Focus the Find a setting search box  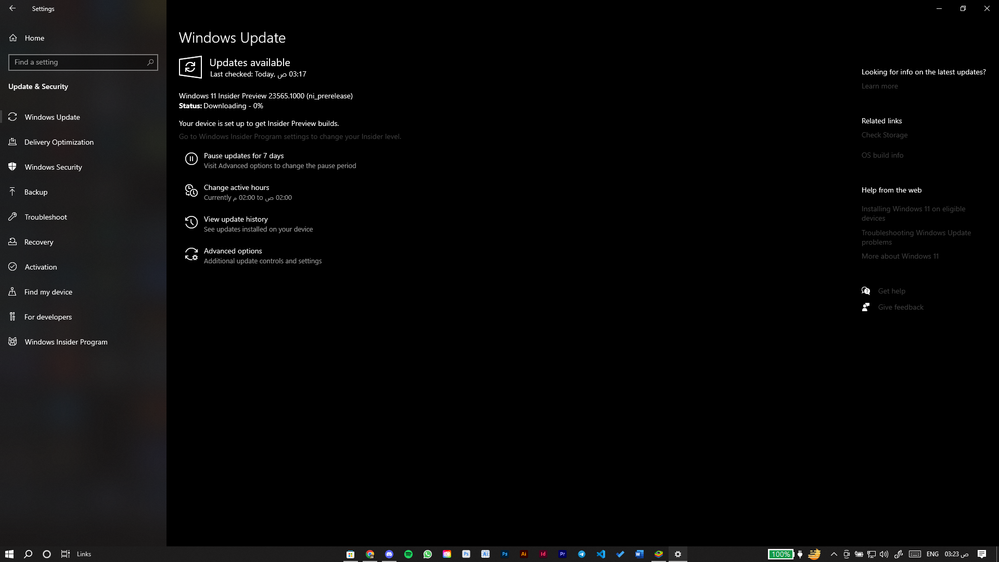[x=83, y=62]
